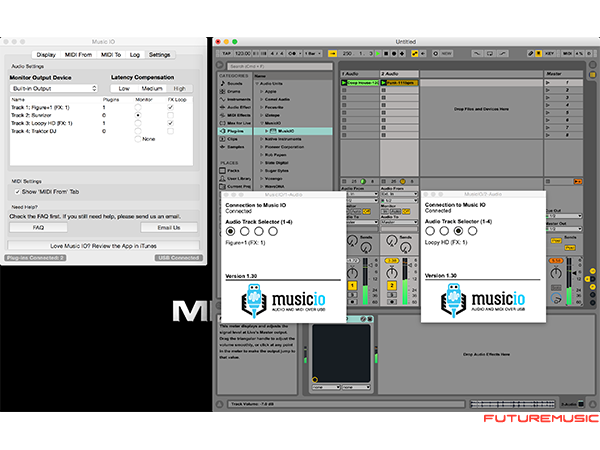
Task: Select monitor radio for Track 2 Sunrizer
Action: pyautogui.click(x=138, y=115)
